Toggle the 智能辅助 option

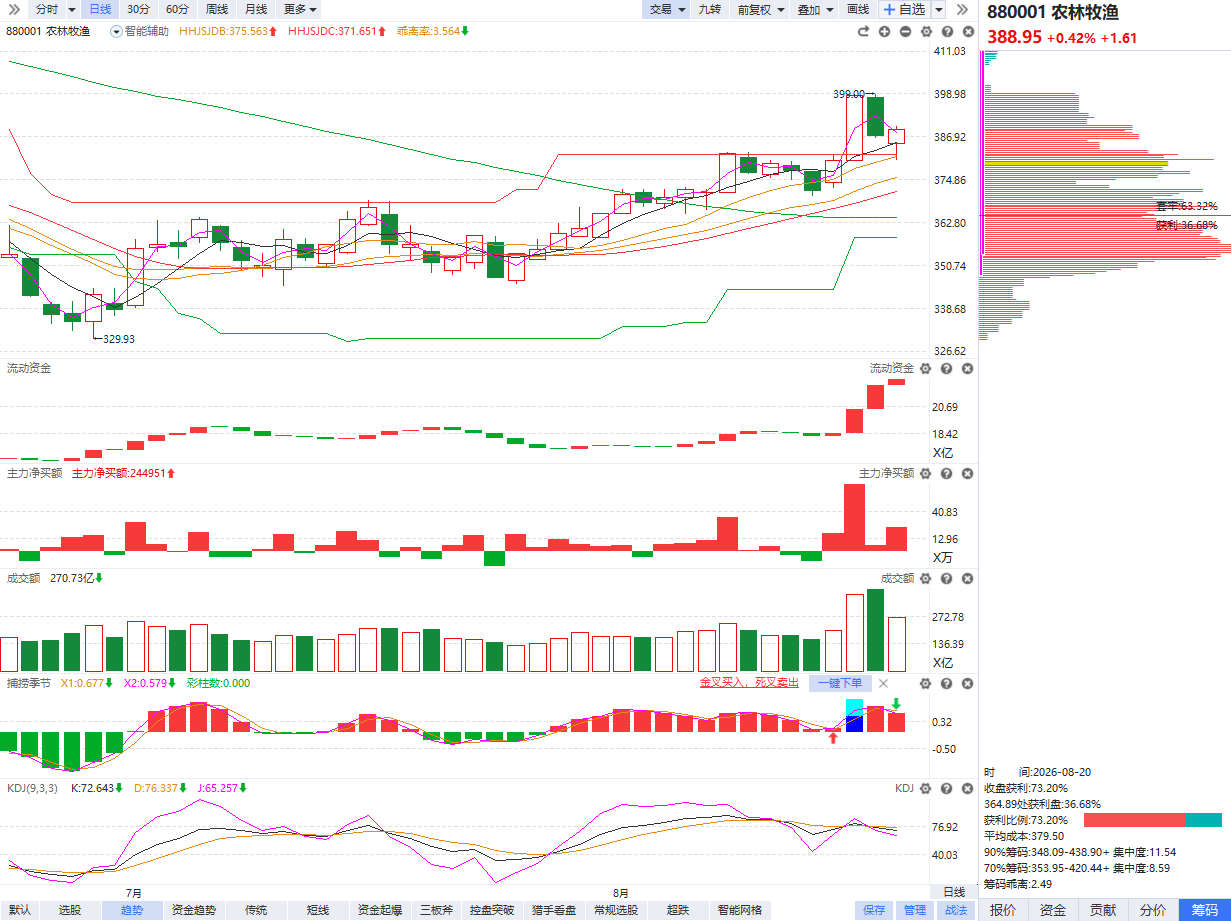tap(139, 31)
